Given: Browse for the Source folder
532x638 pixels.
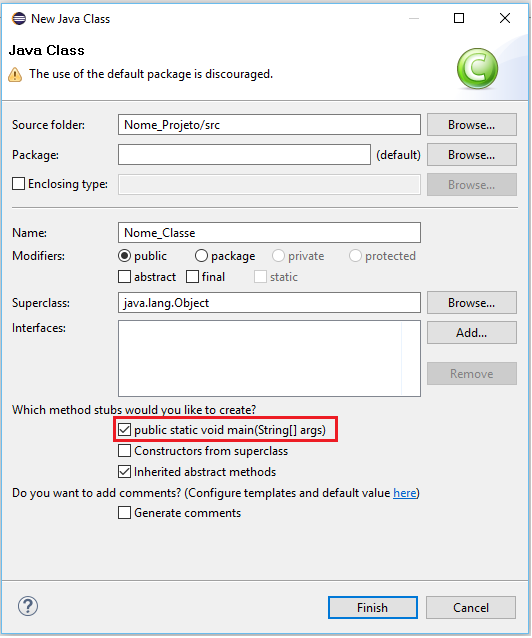Looking at the screenshot, I should tap(472, 125).
